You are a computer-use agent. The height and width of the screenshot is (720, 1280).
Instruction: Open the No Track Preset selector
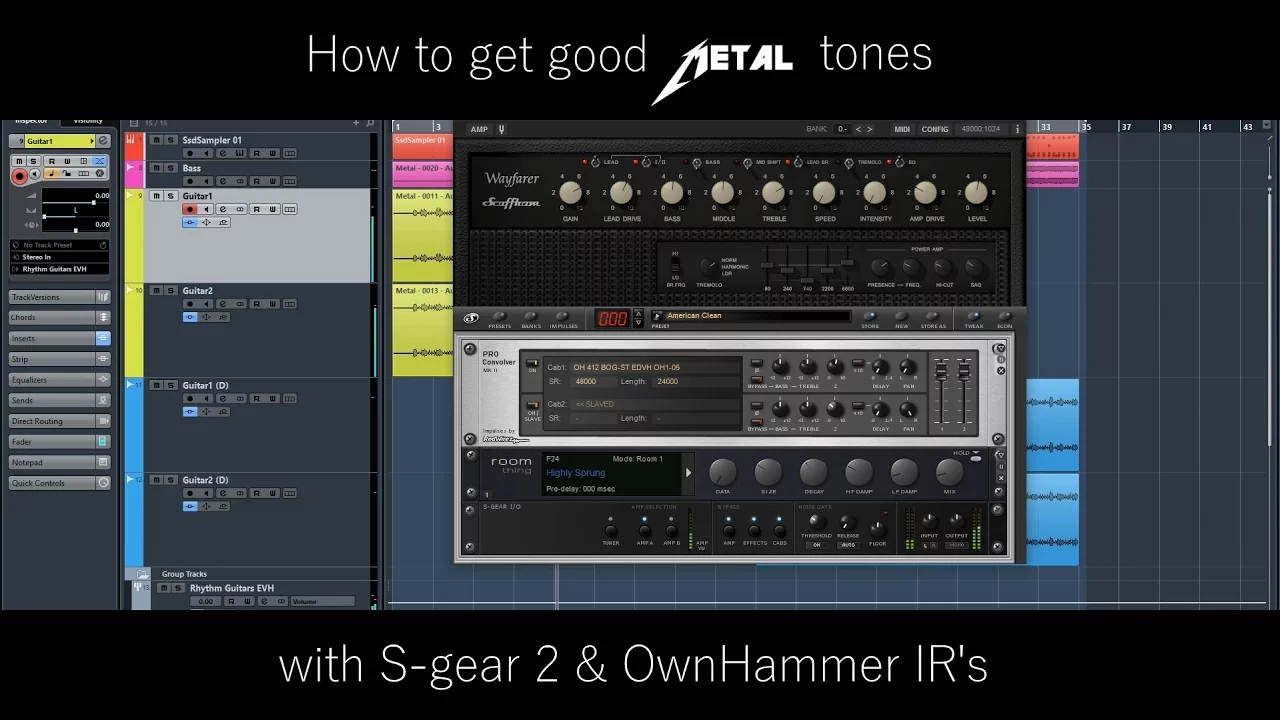coord(60,245)
